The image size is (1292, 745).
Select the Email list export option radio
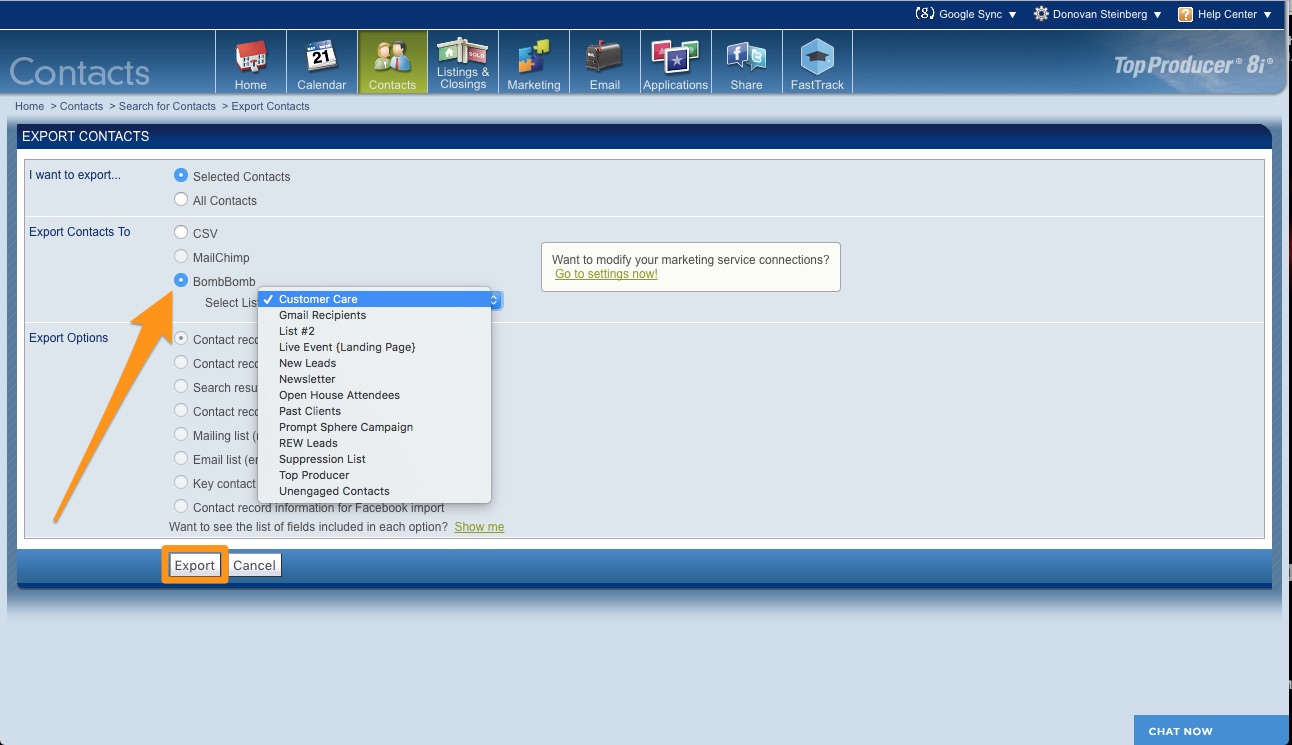(181, 458)
